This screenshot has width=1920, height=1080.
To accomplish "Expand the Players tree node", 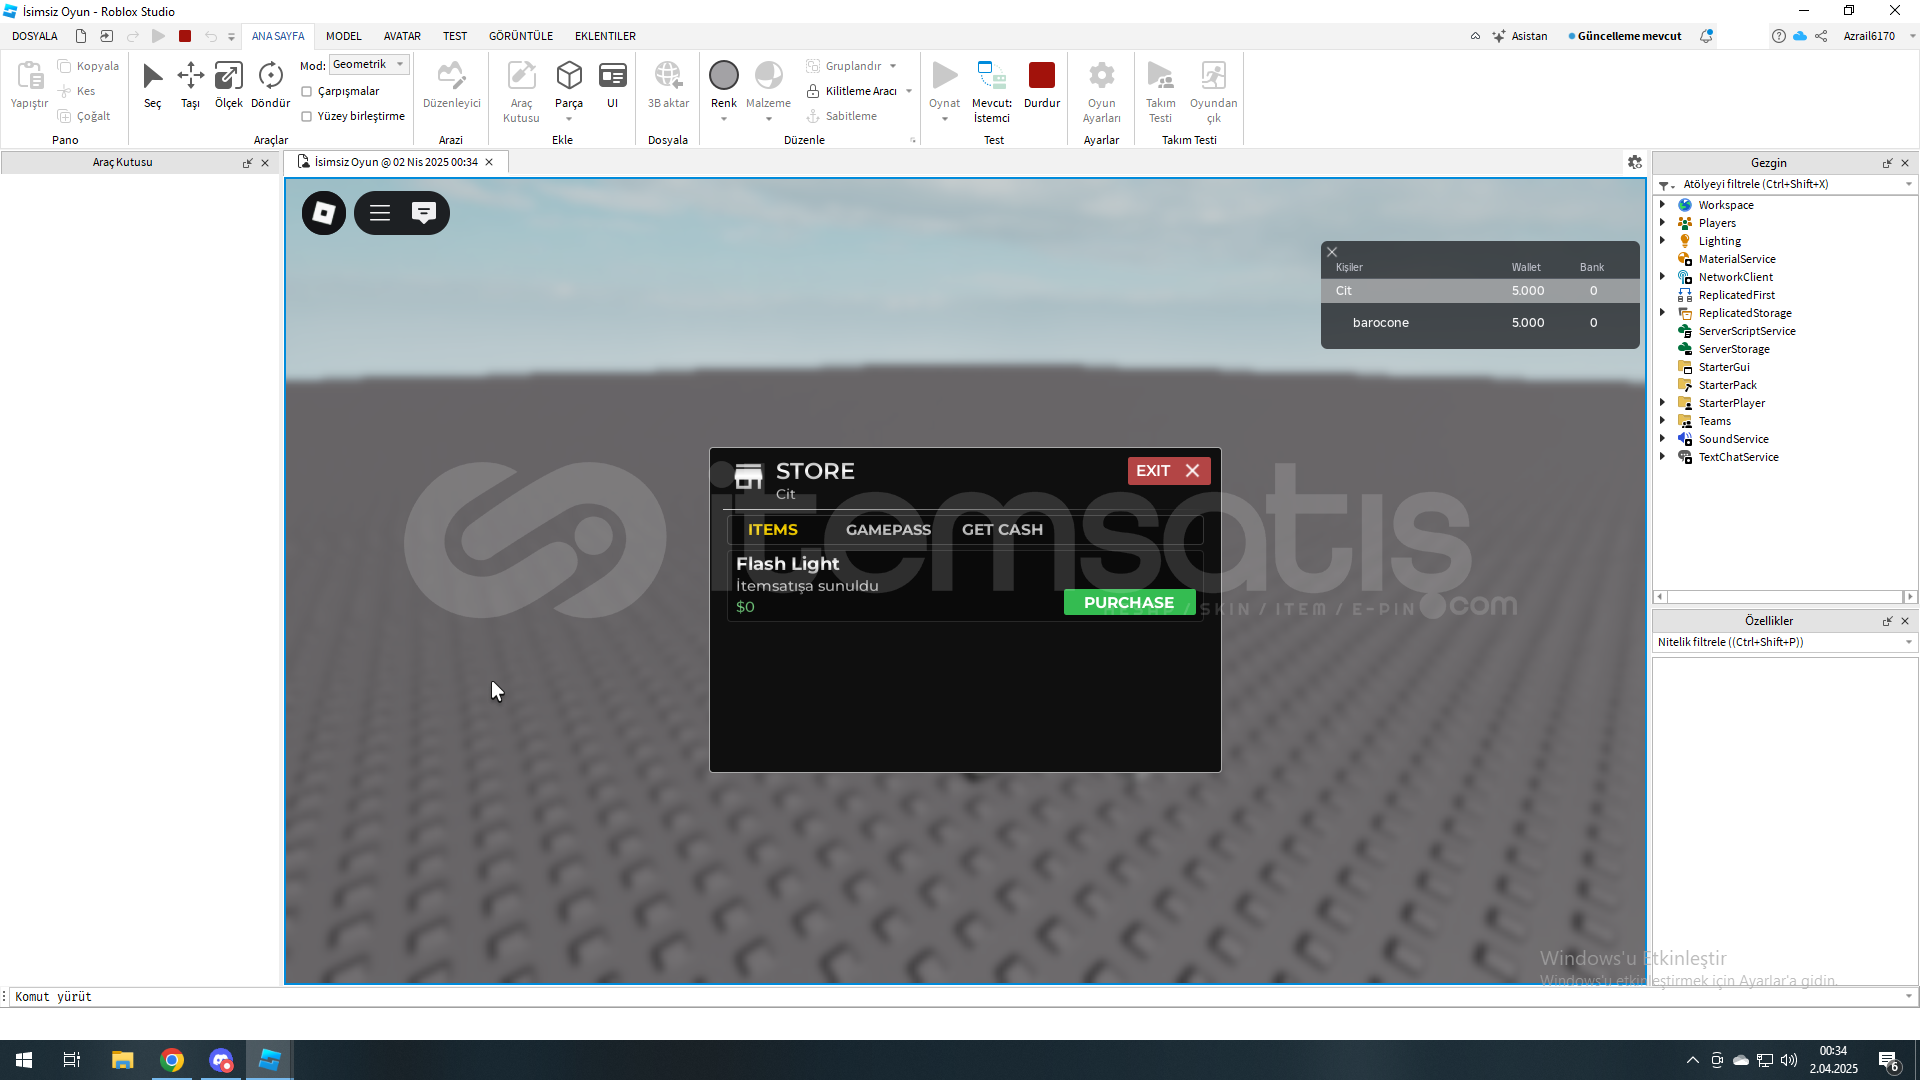I will (x=1662, y=223).
